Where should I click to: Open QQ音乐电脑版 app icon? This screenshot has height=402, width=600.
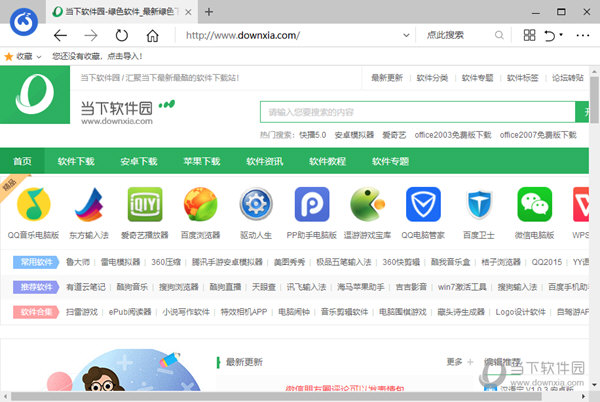[34, 204]
